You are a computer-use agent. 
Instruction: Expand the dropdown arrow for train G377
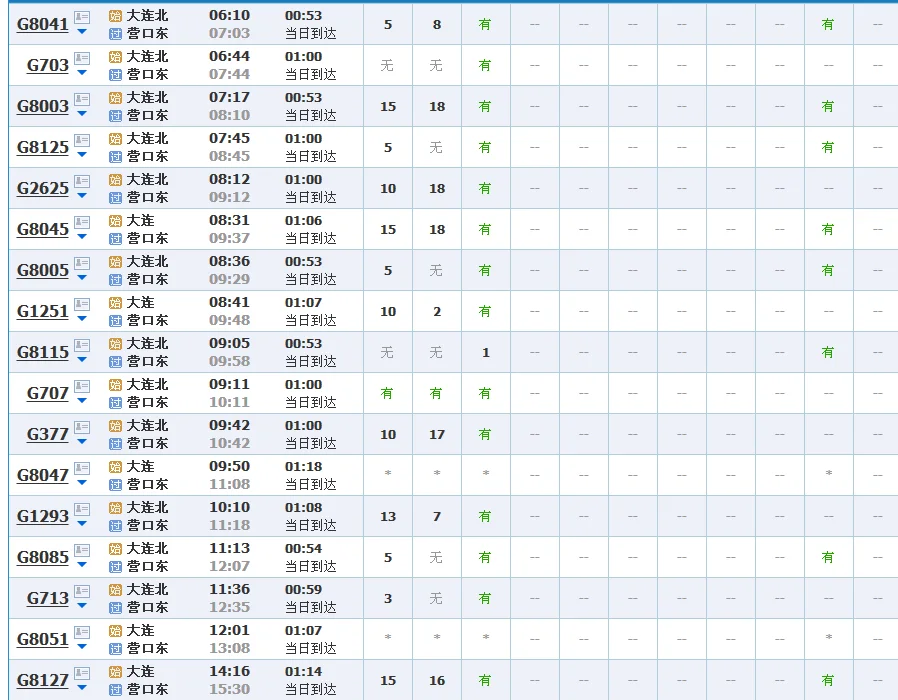click(82, 442)
